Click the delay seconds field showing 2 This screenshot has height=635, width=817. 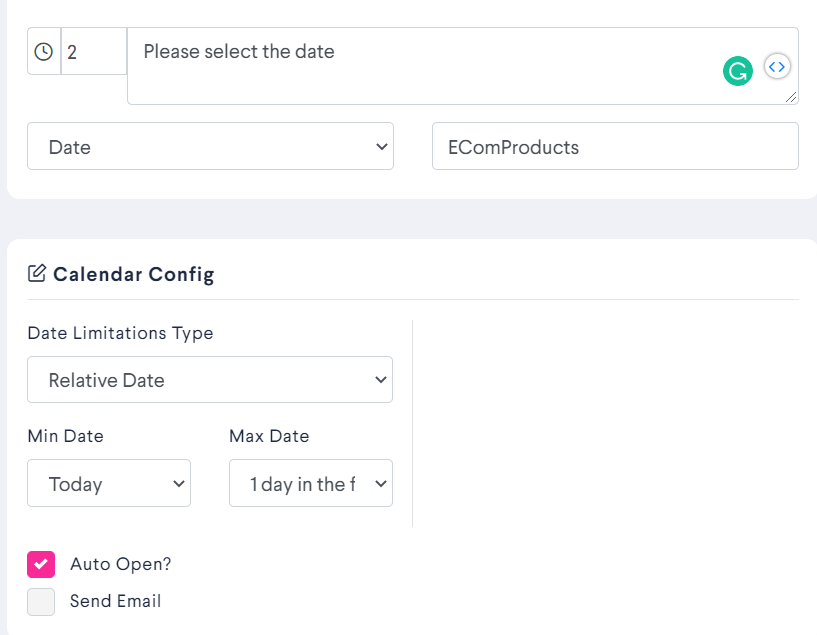pos(94,52)
